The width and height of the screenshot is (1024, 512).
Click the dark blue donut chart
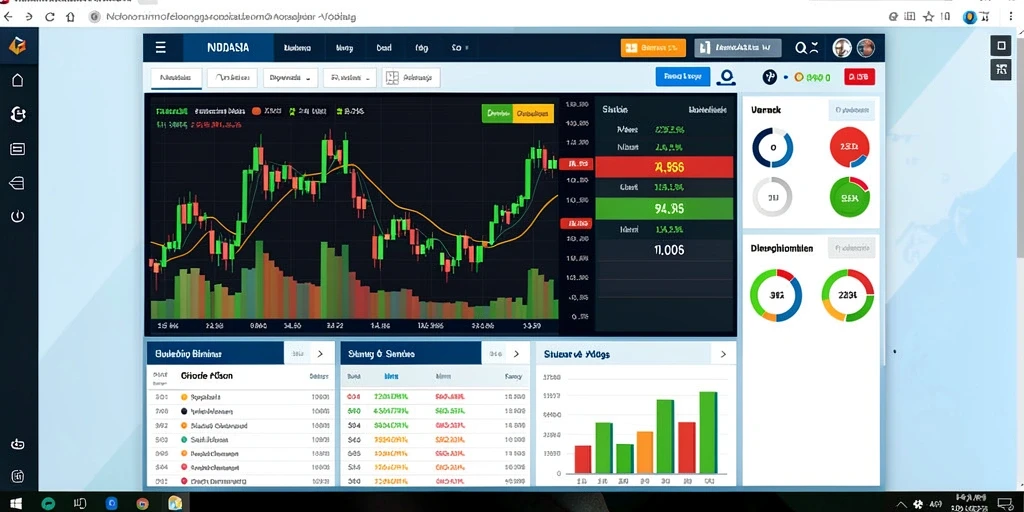773,148
